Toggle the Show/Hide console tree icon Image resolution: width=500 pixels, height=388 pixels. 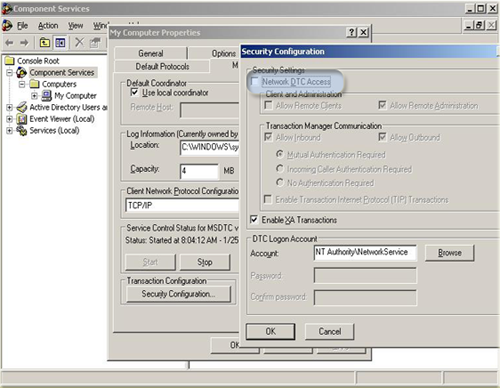click(x=60, y=42)
